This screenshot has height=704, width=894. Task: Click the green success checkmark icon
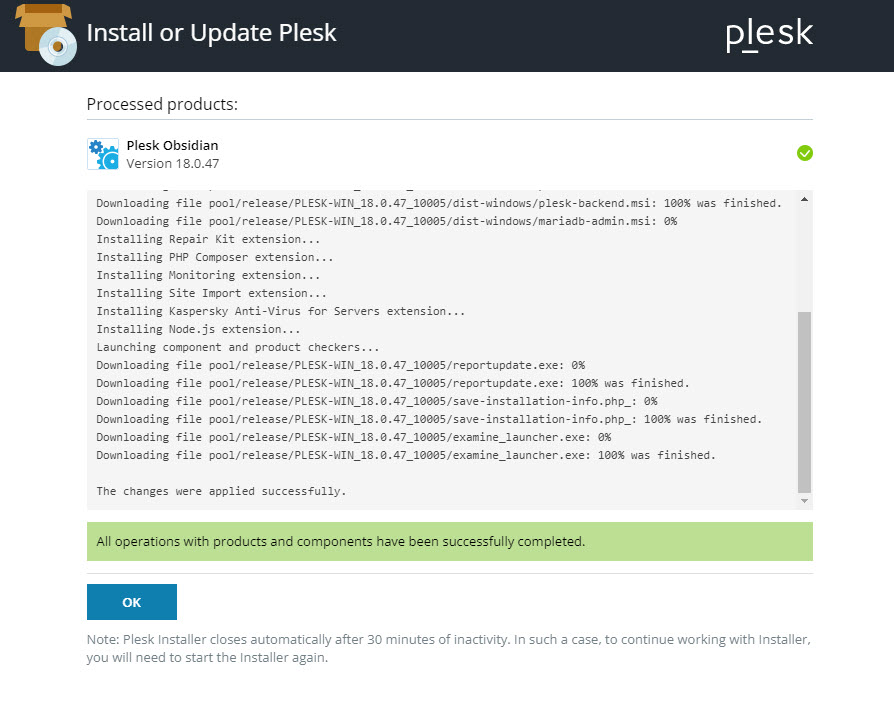(804, 153)
